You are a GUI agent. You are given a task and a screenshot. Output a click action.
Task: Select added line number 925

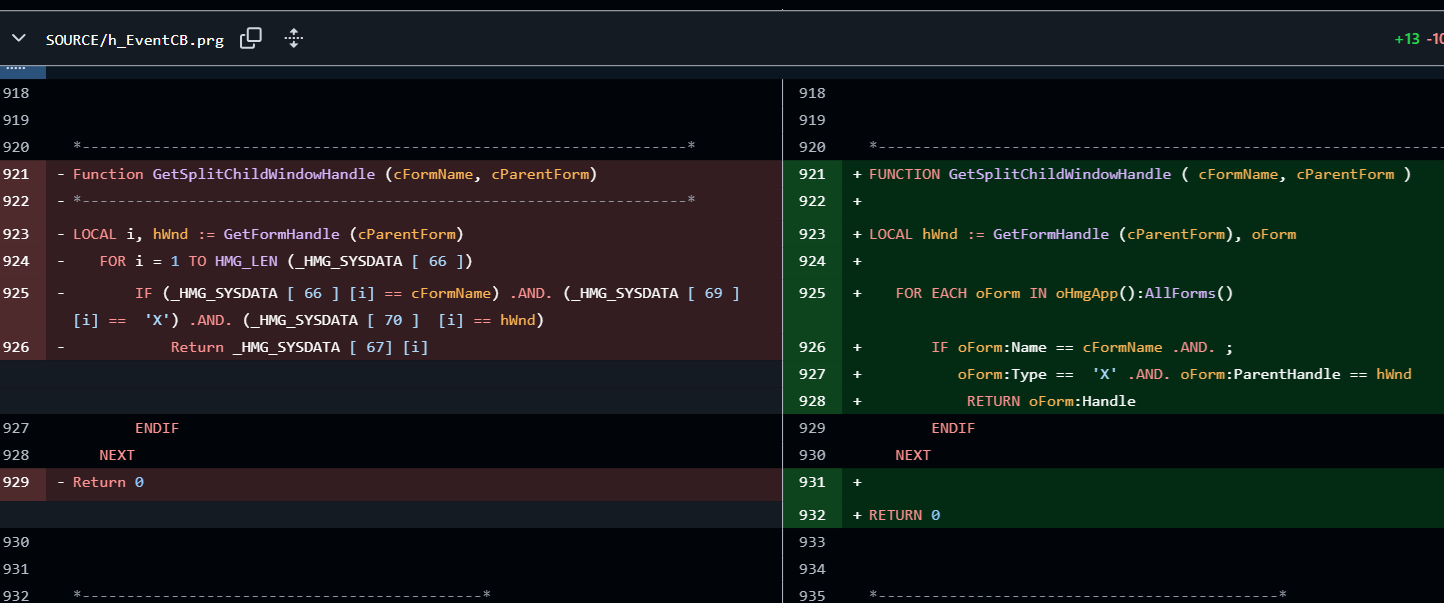(813, 293)
